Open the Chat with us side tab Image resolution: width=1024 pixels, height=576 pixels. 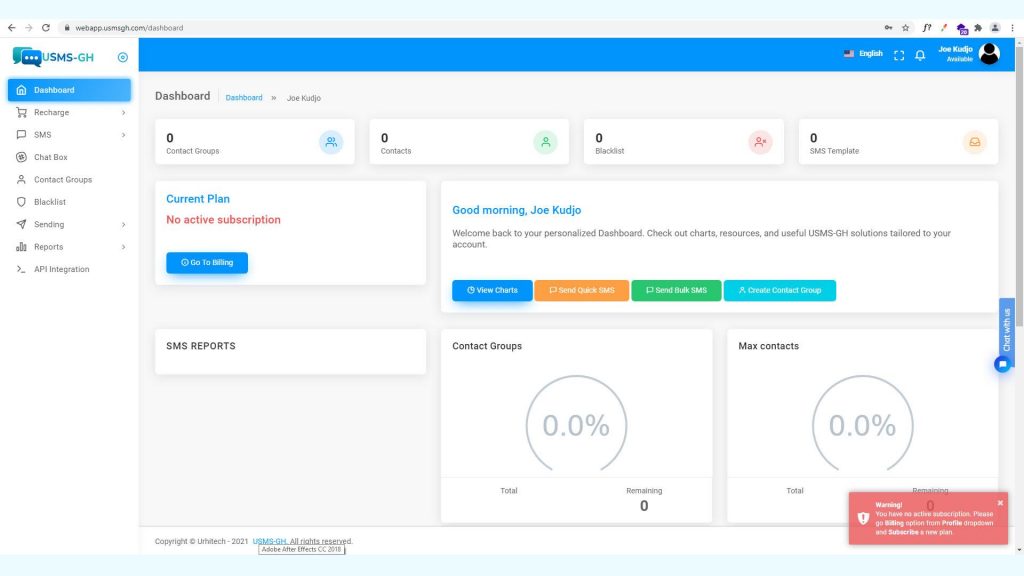tap(1006, 329)
